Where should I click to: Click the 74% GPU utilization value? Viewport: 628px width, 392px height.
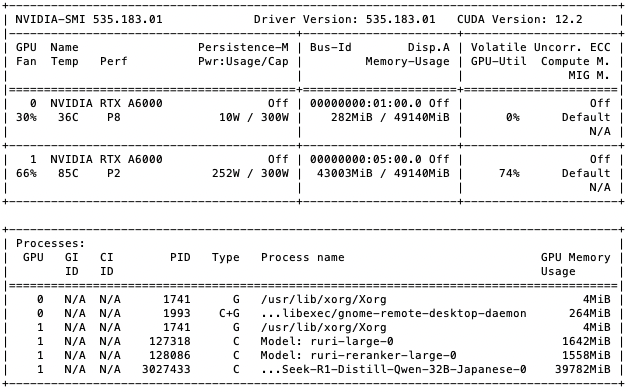(509, 173)
